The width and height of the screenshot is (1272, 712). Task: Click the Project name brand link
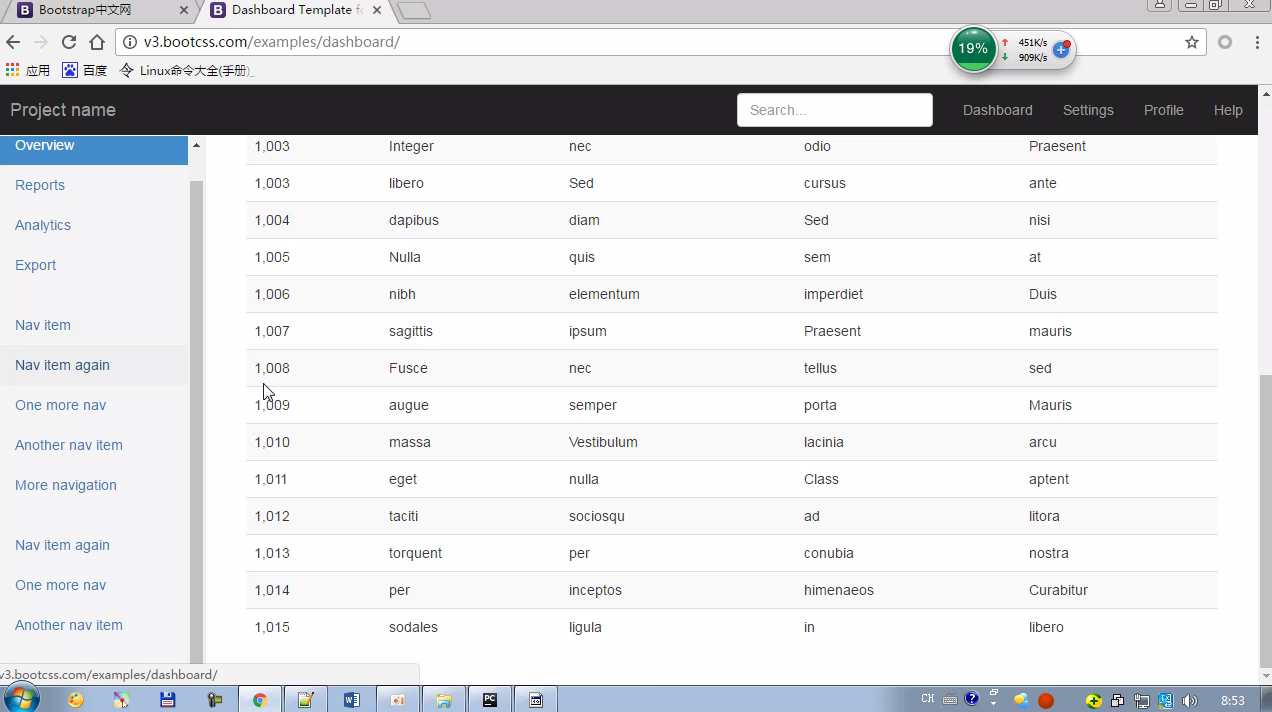[x=63, y=110]
